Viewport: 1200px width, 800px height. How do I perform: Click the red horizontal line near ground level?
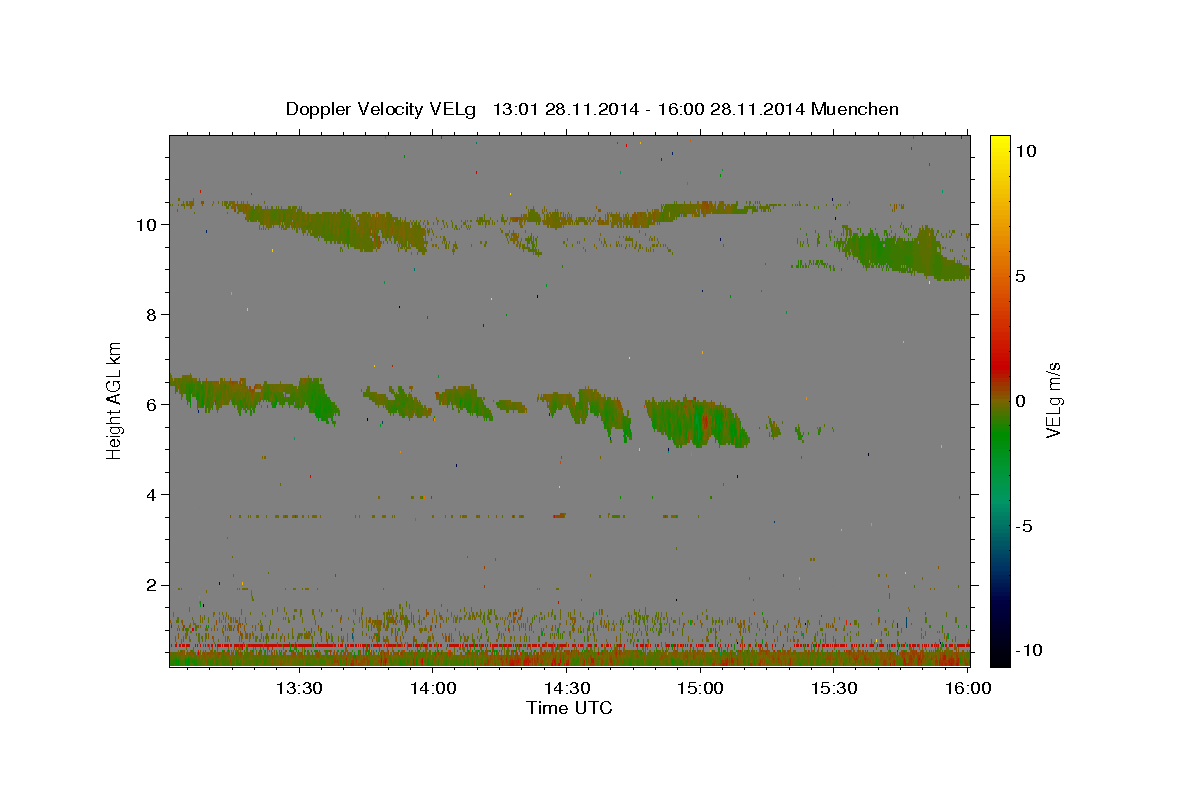(570, 646)
